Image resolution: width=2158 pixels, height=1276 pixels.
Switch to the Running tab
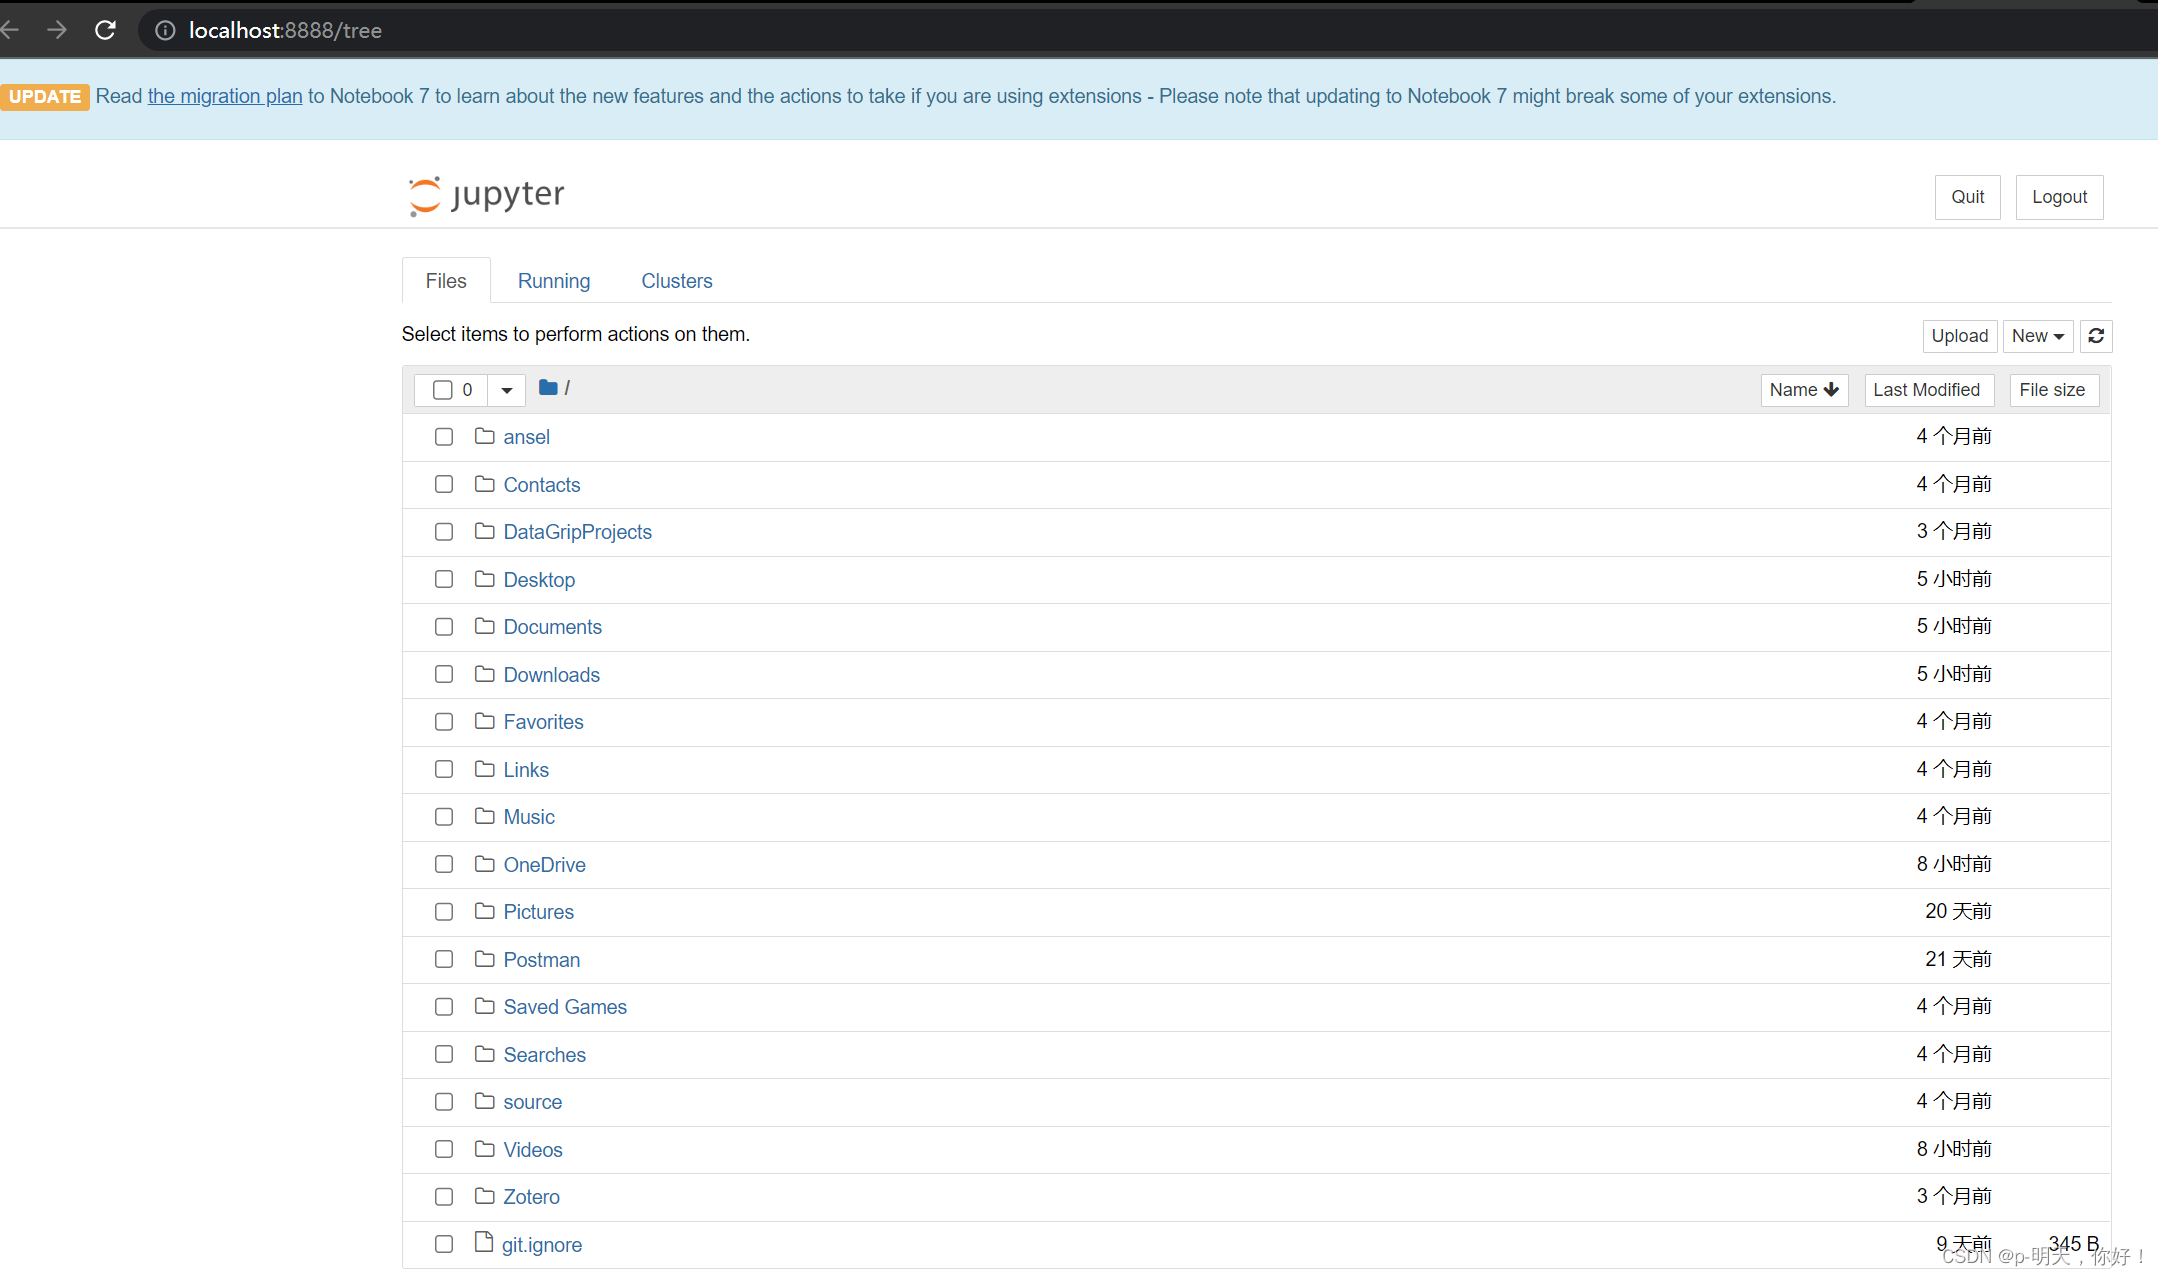[x=554, y=281]
